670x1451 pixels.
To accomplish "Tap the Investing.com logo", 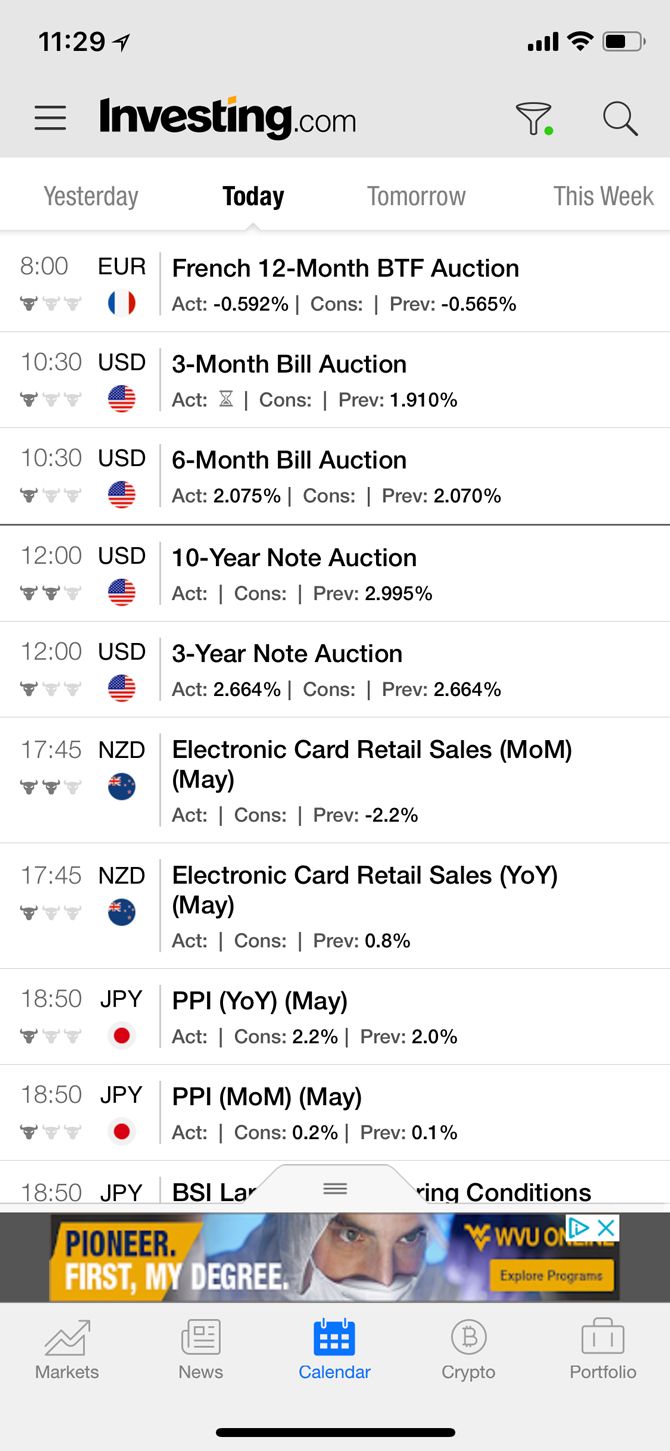I will (x=228, y=119).
